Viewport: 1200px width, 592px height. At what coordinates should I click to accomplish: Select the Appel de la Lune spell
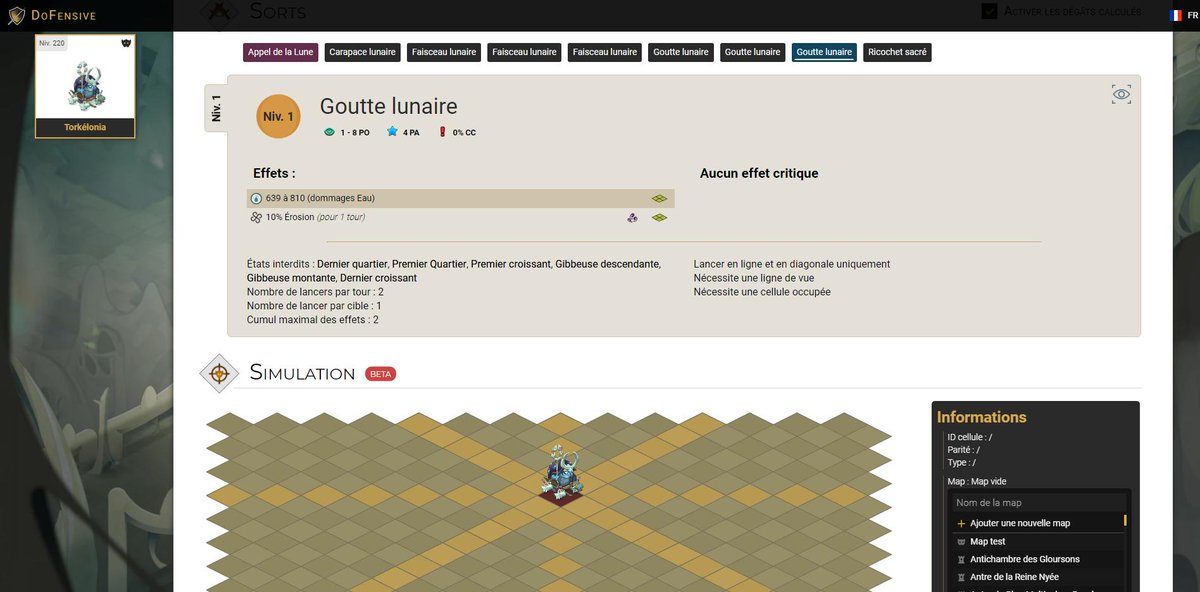(281, 52)
